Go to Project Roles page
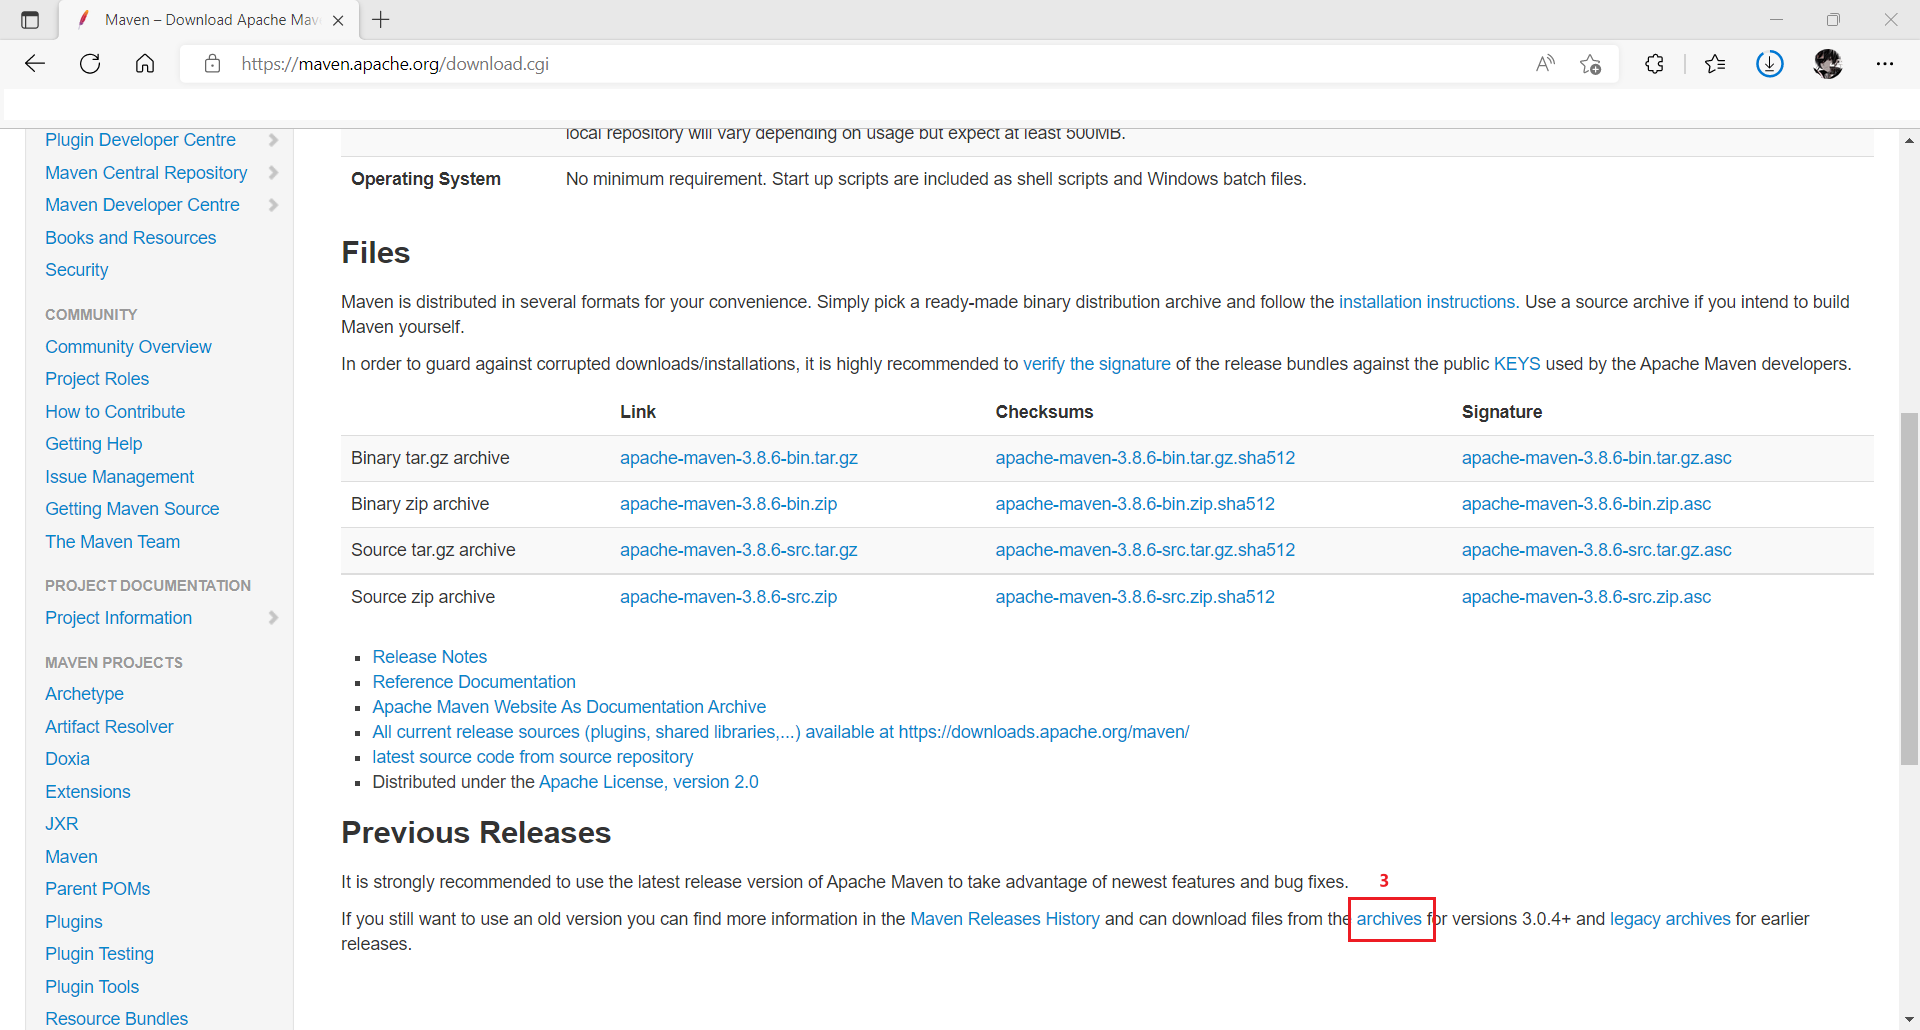 [x=97, y=379]
